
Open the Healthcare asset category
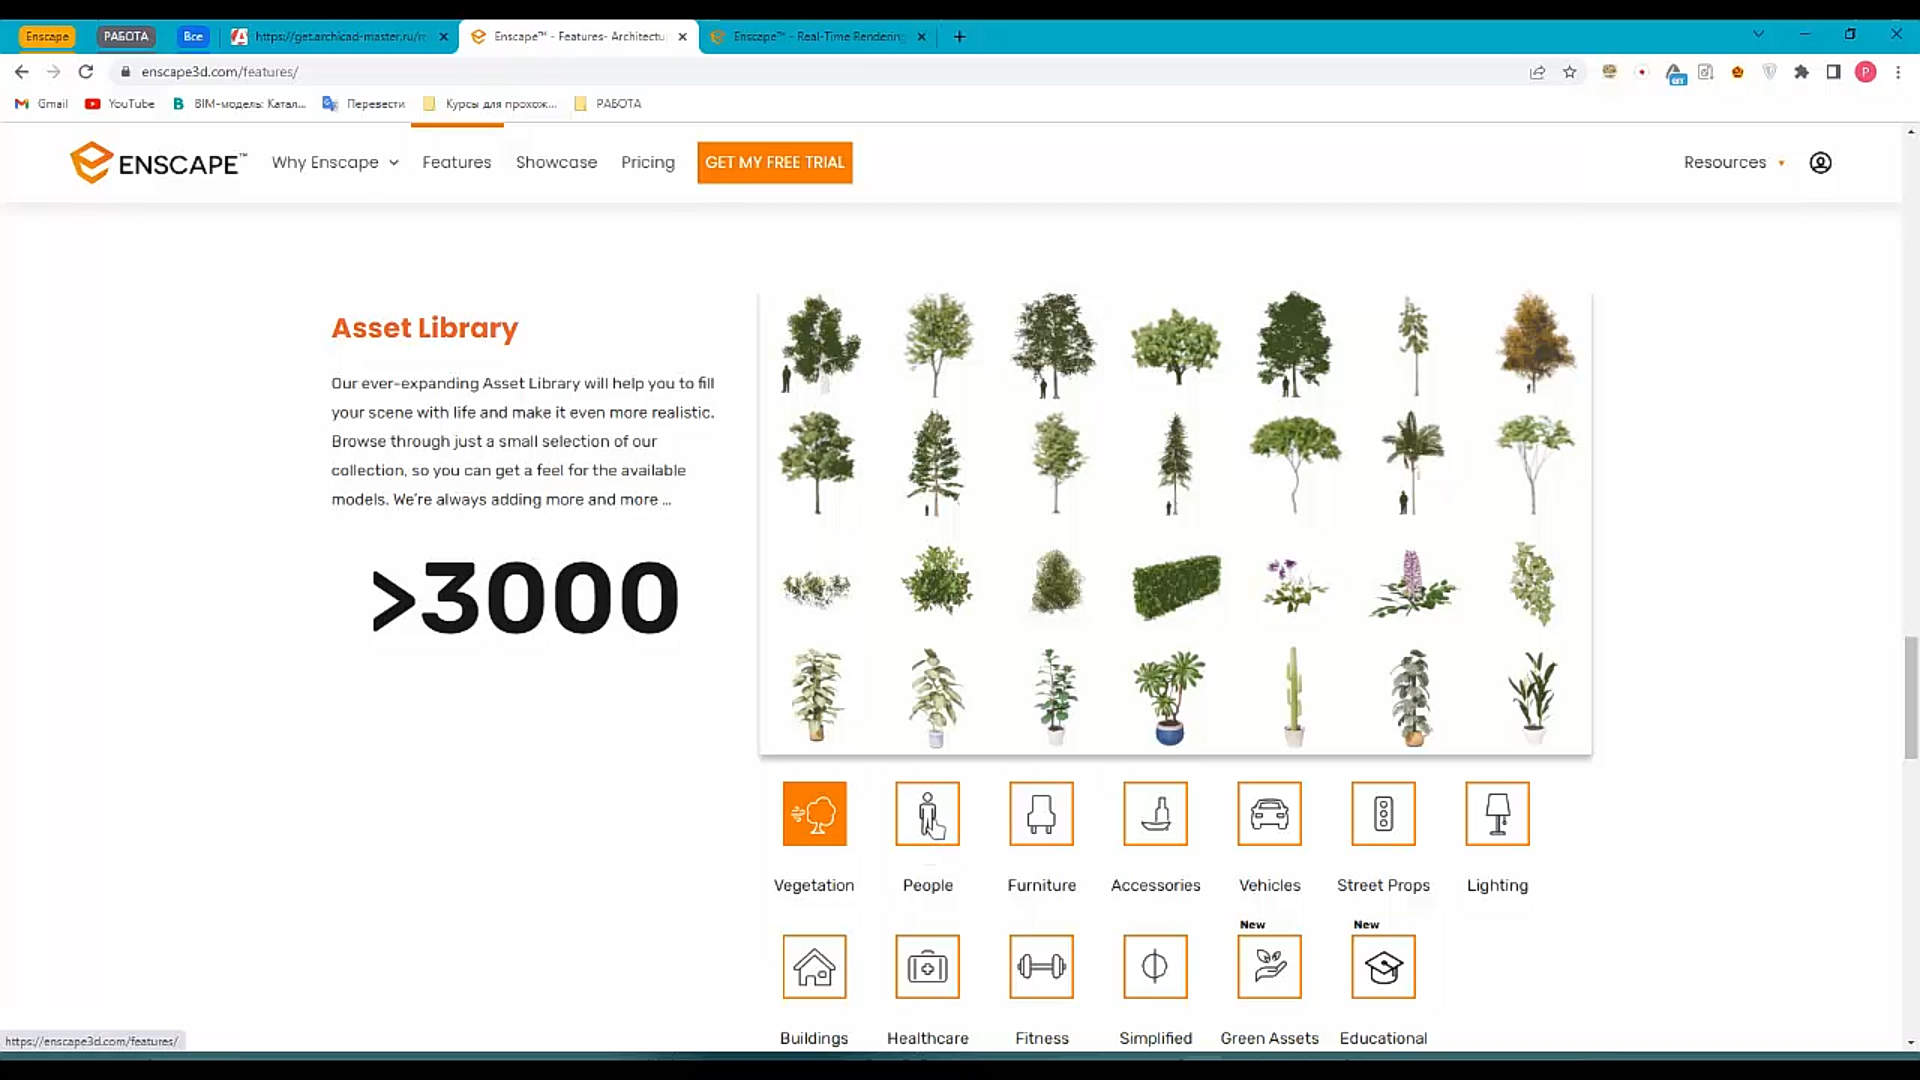tap(927, 966)
